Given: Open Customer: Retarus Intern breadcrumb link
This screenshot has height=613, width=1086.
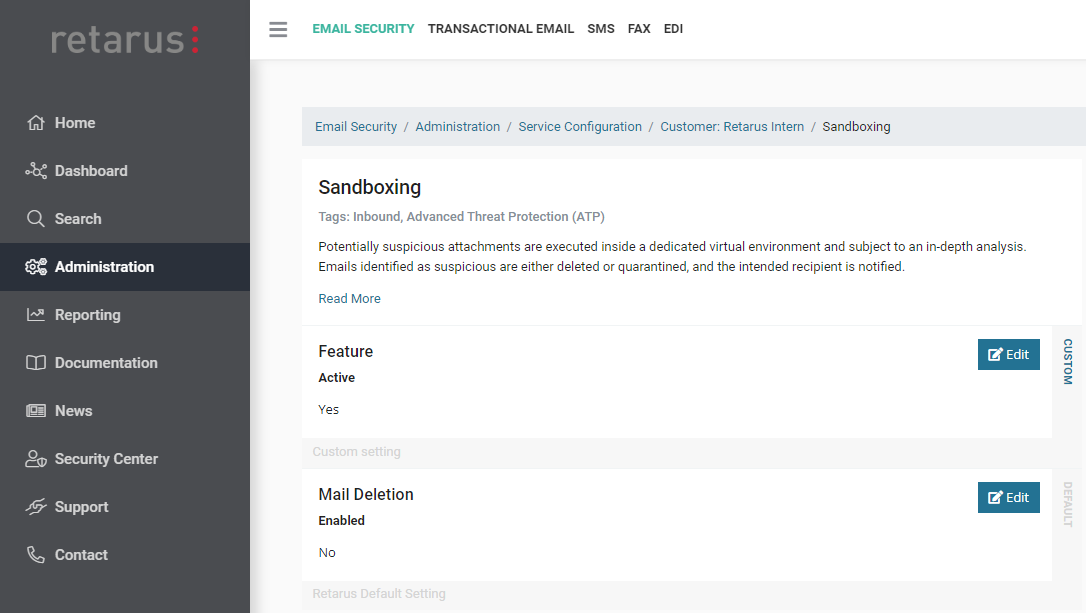Looking at the screenshot, I should pyautogui.click(x=732, y=127).
